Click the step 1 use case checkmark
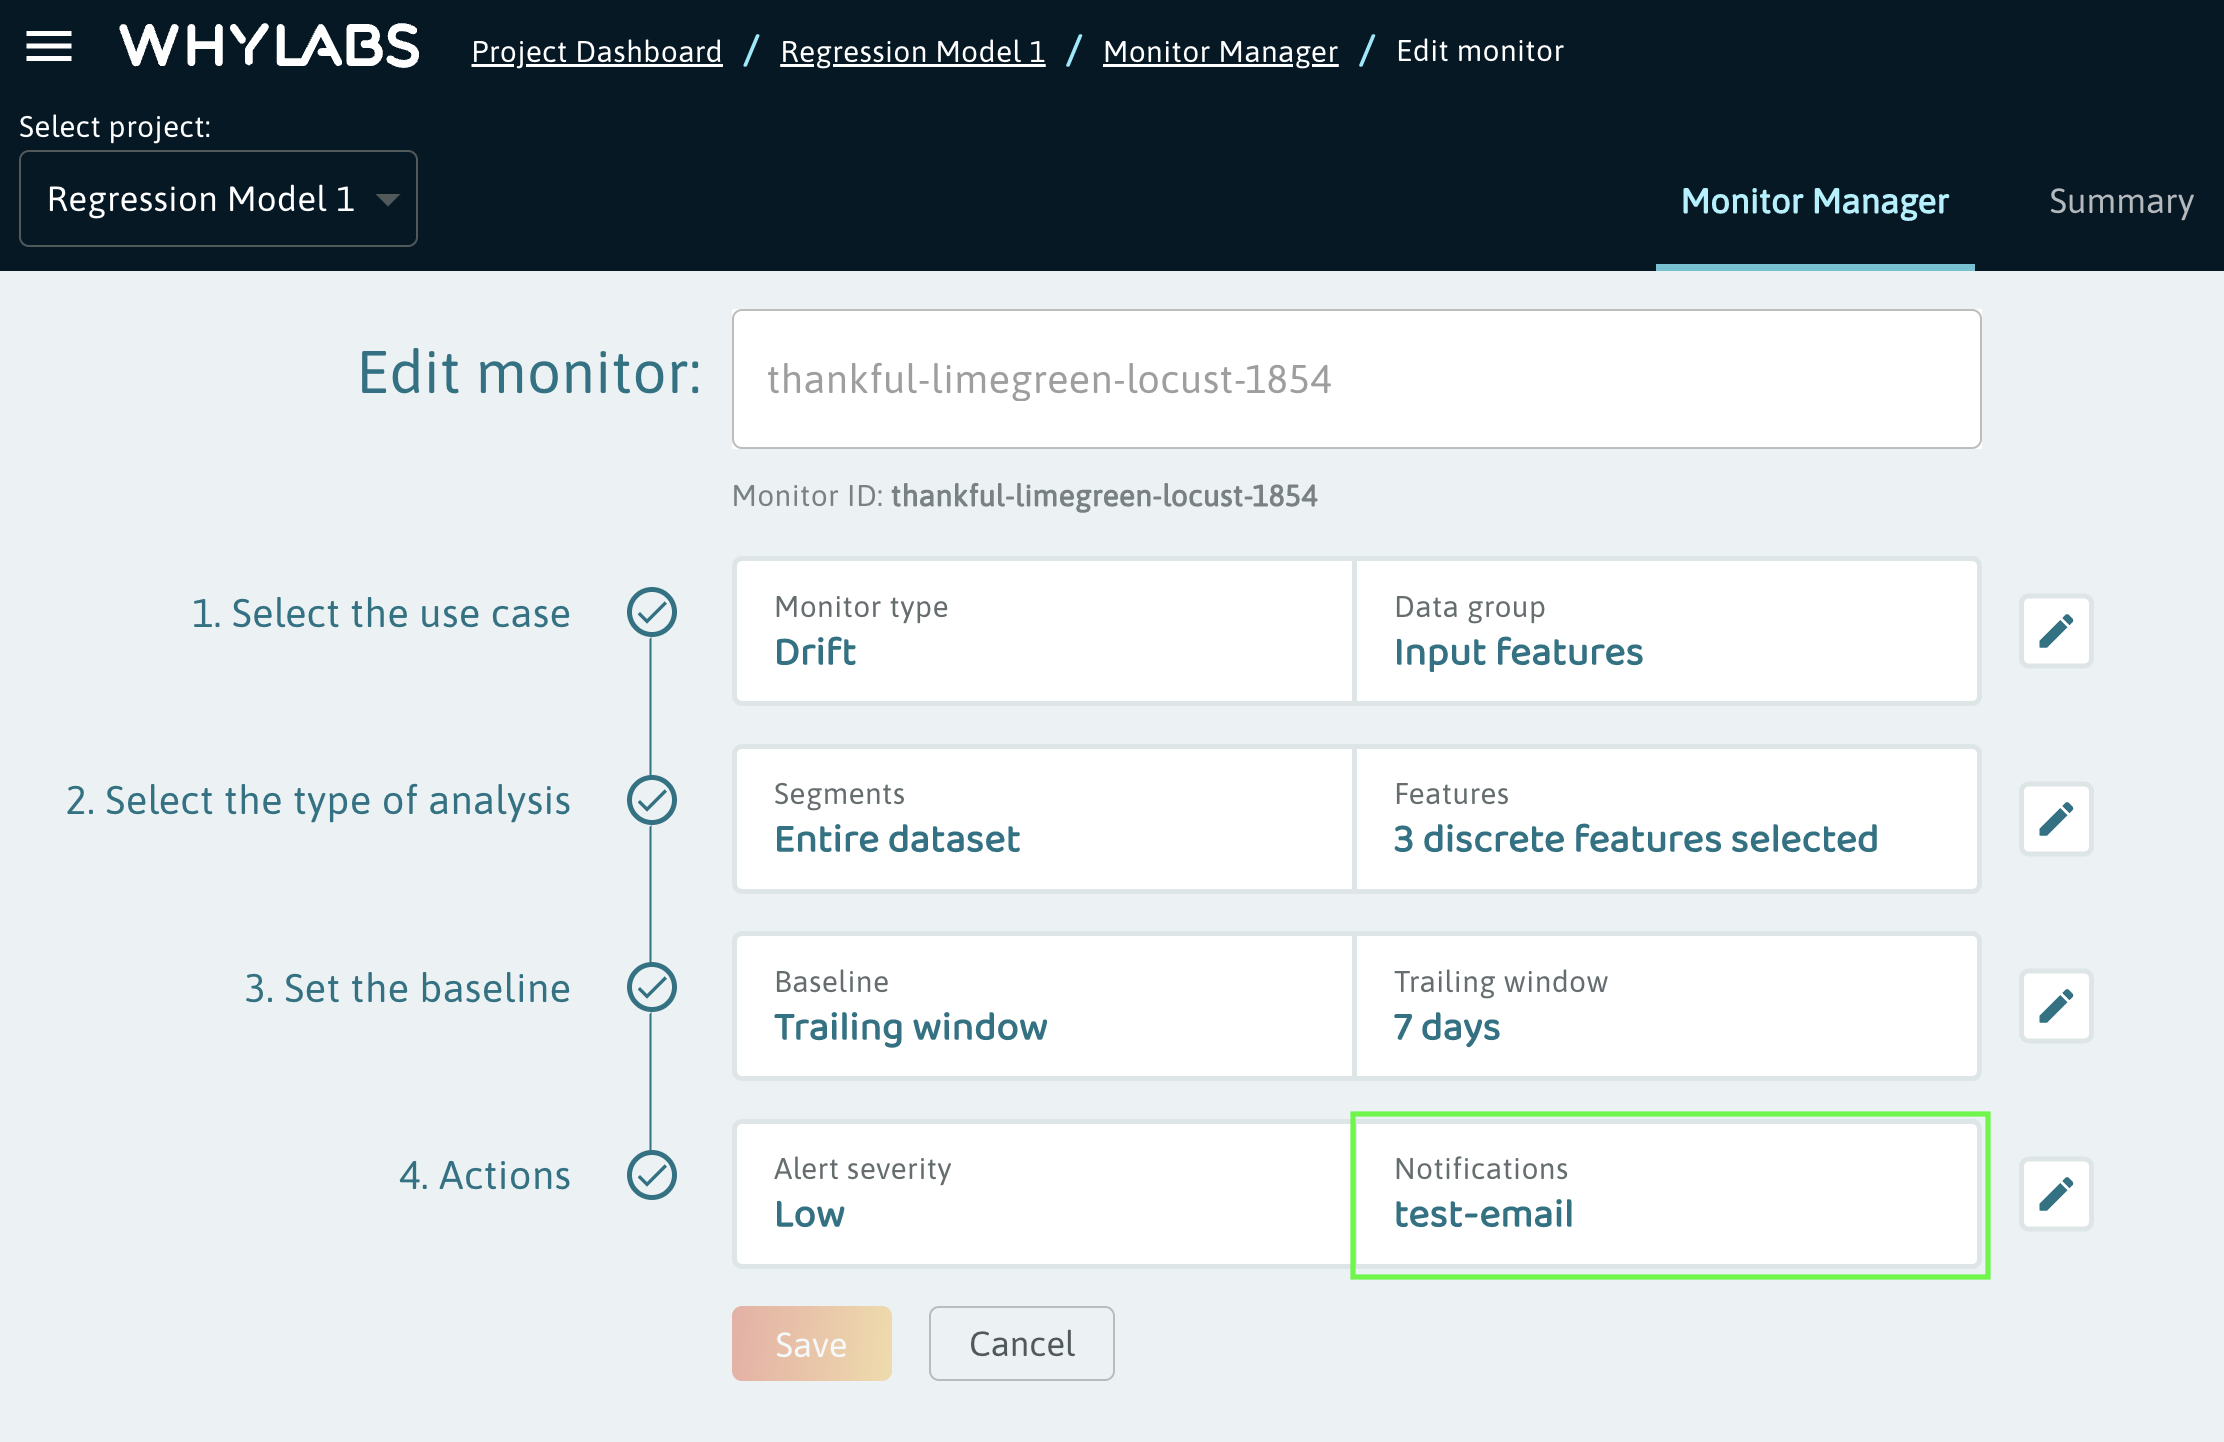The width and height of the screenshot is (2224, 1442). tap(652, 612)
